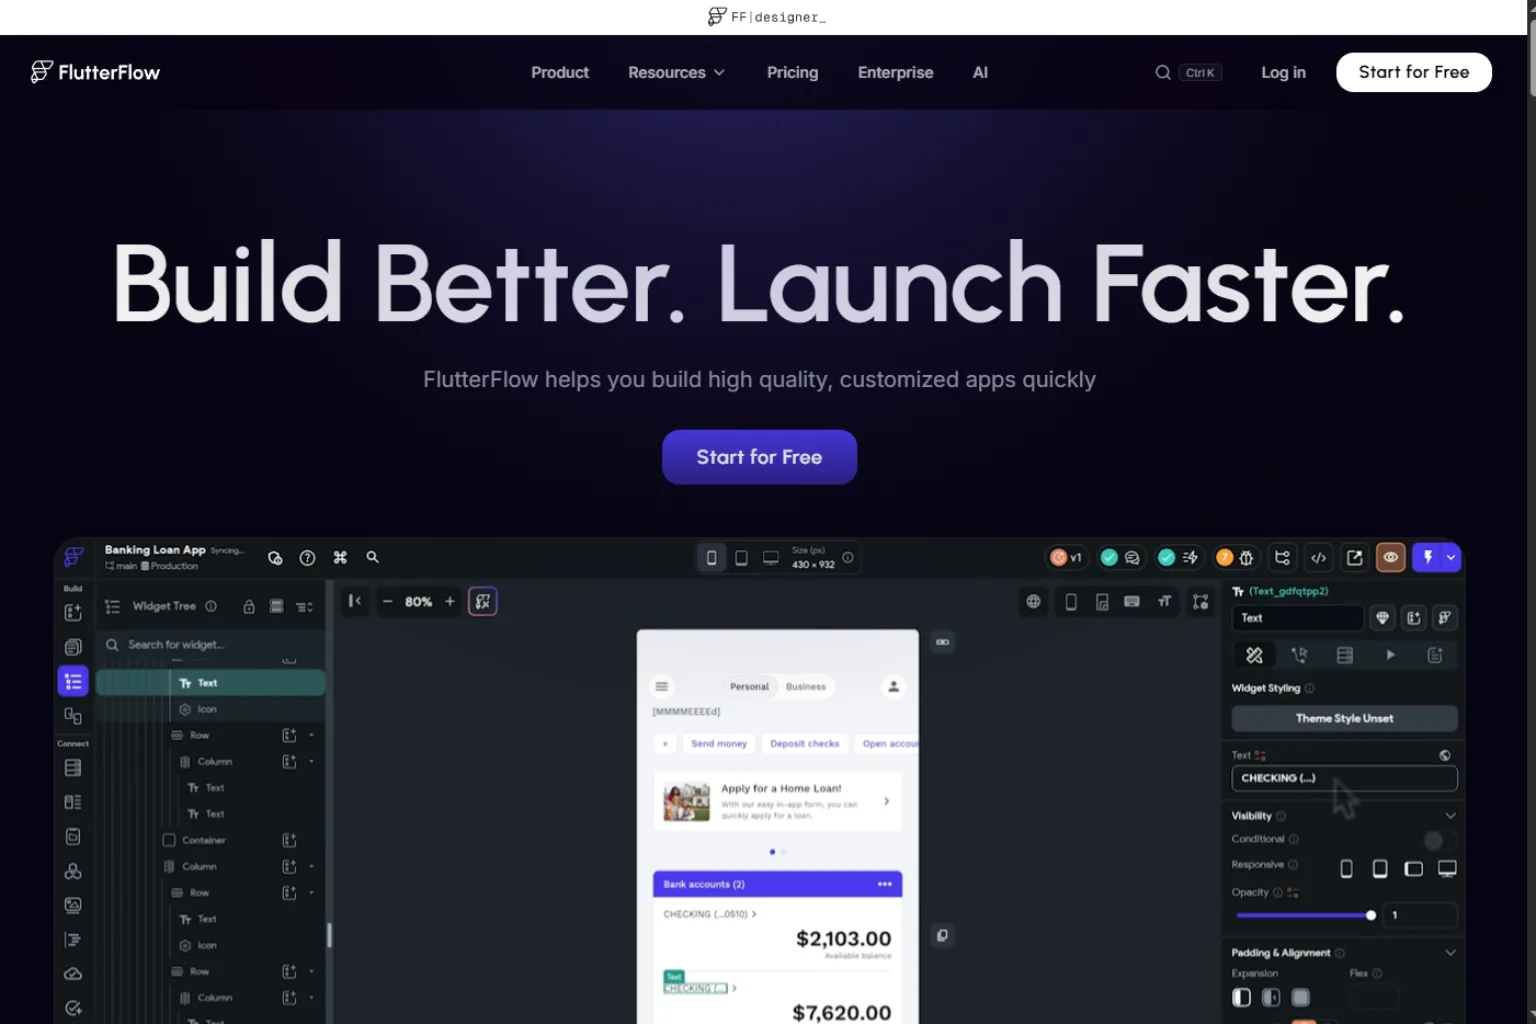Viewport: 1536px width, 1024px height.
Task: Click the command palette icon
Action: (340, 558)
